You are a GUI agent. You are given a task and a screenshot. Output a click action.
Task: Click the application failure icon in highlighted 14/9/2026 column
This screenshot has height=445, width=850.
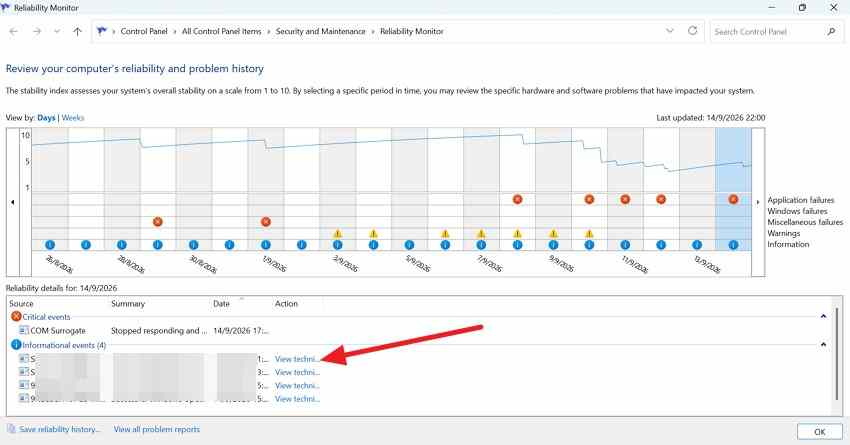733,199
